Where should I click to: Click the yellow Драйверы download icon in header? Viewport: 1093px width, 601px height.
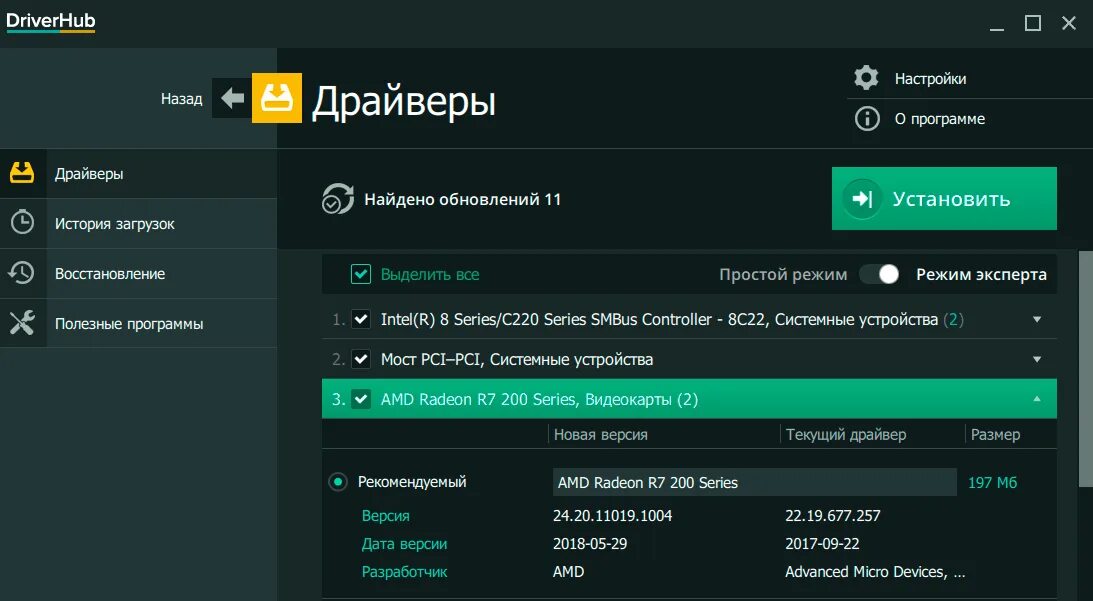(277, 98)
